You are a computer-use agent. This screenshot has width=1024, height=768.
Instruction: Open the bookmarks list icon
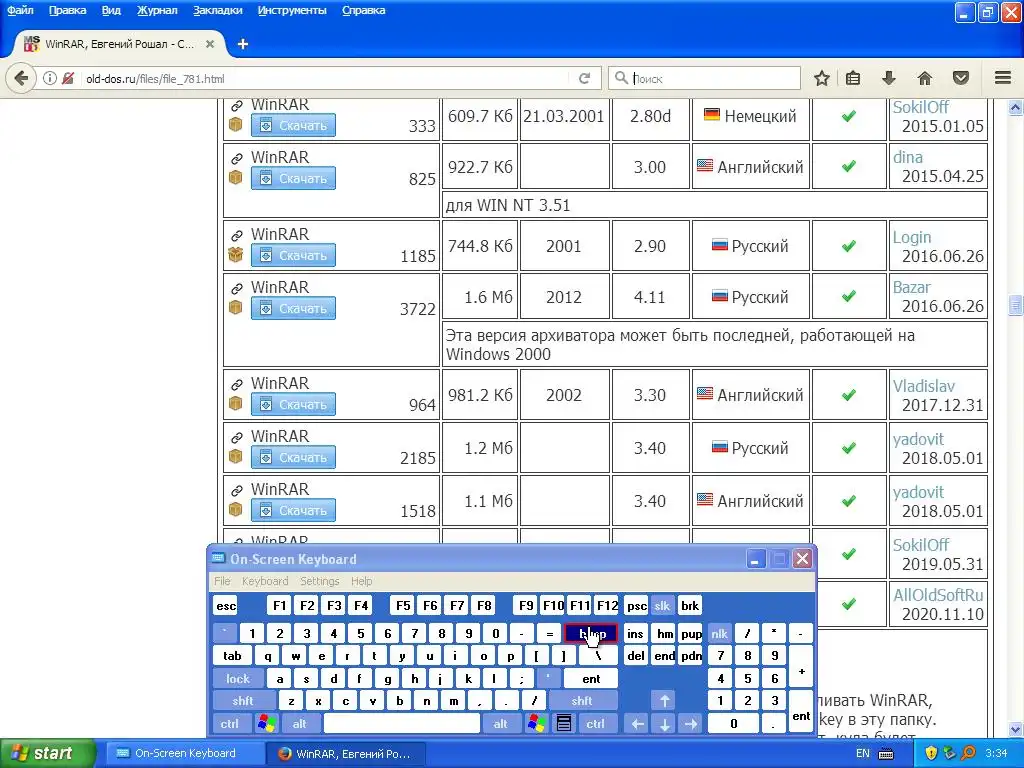pos(853,78)
